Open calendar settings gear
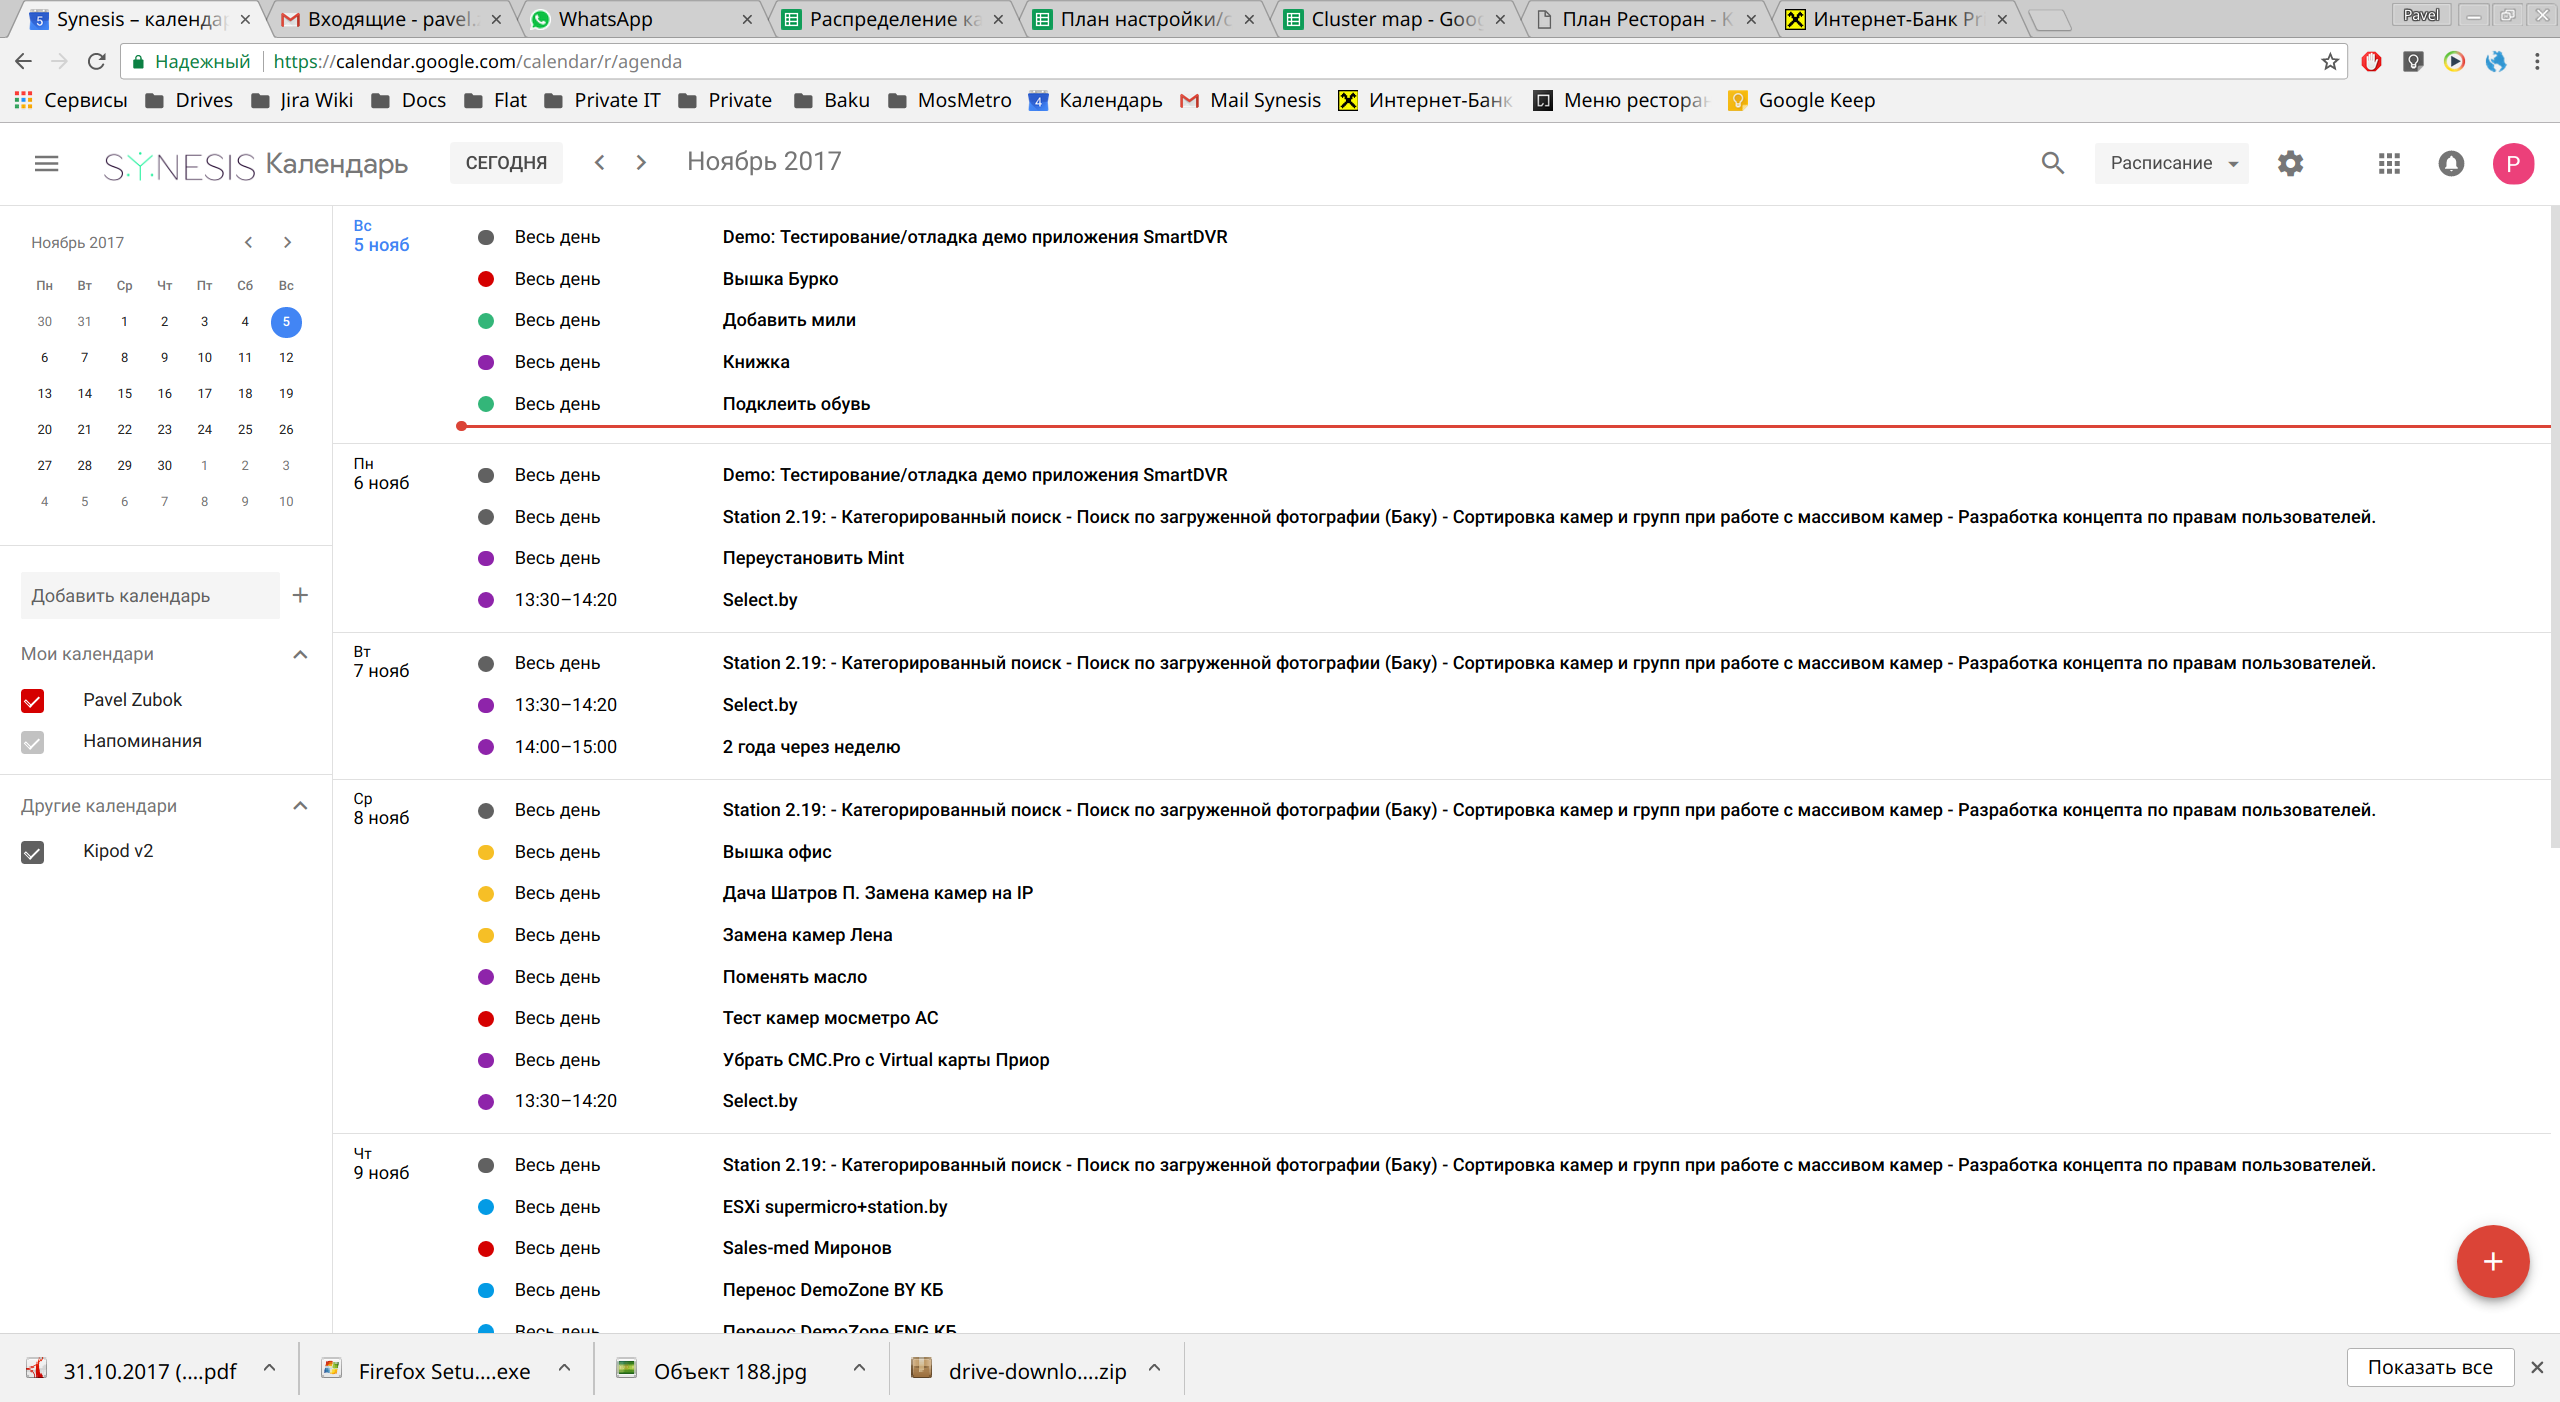The width and height of the screenshot is (2560, 1402). (2290, 163)
